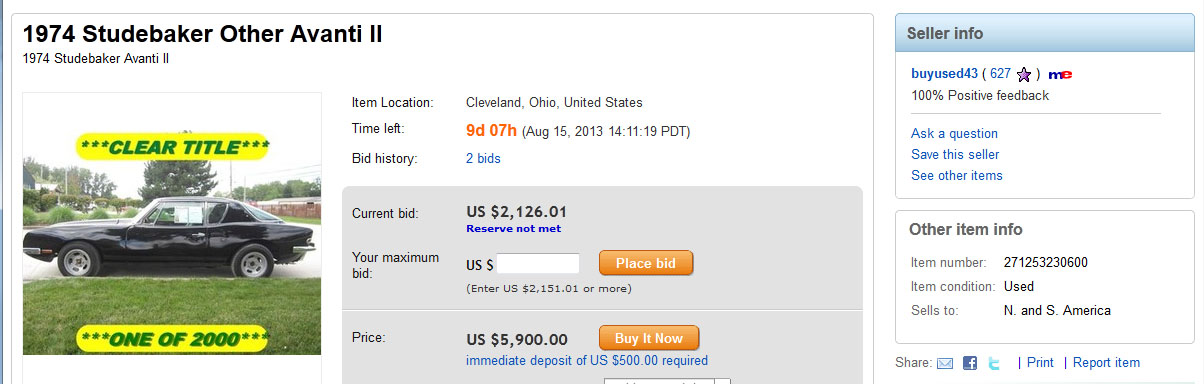The width and height of the screenshot is (1204, 384).
Task: Share listing via the email envelope icon
Action: [x=945, y=363]
